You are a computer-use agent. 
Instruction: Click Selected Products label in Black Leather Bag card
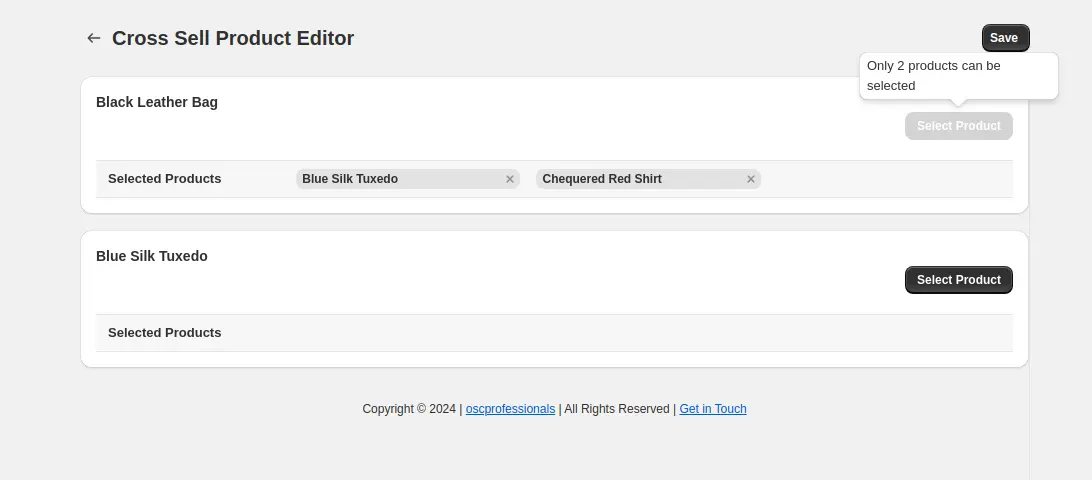tap(164, 179)
